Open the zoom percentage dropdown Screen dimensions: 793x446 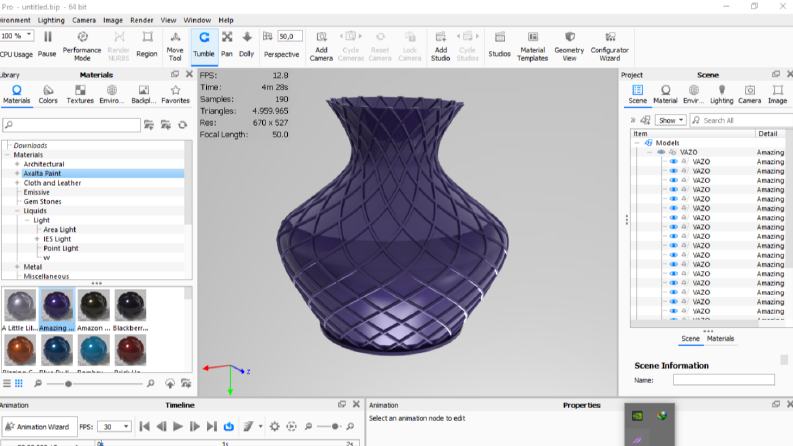click(x=29, y=35)
